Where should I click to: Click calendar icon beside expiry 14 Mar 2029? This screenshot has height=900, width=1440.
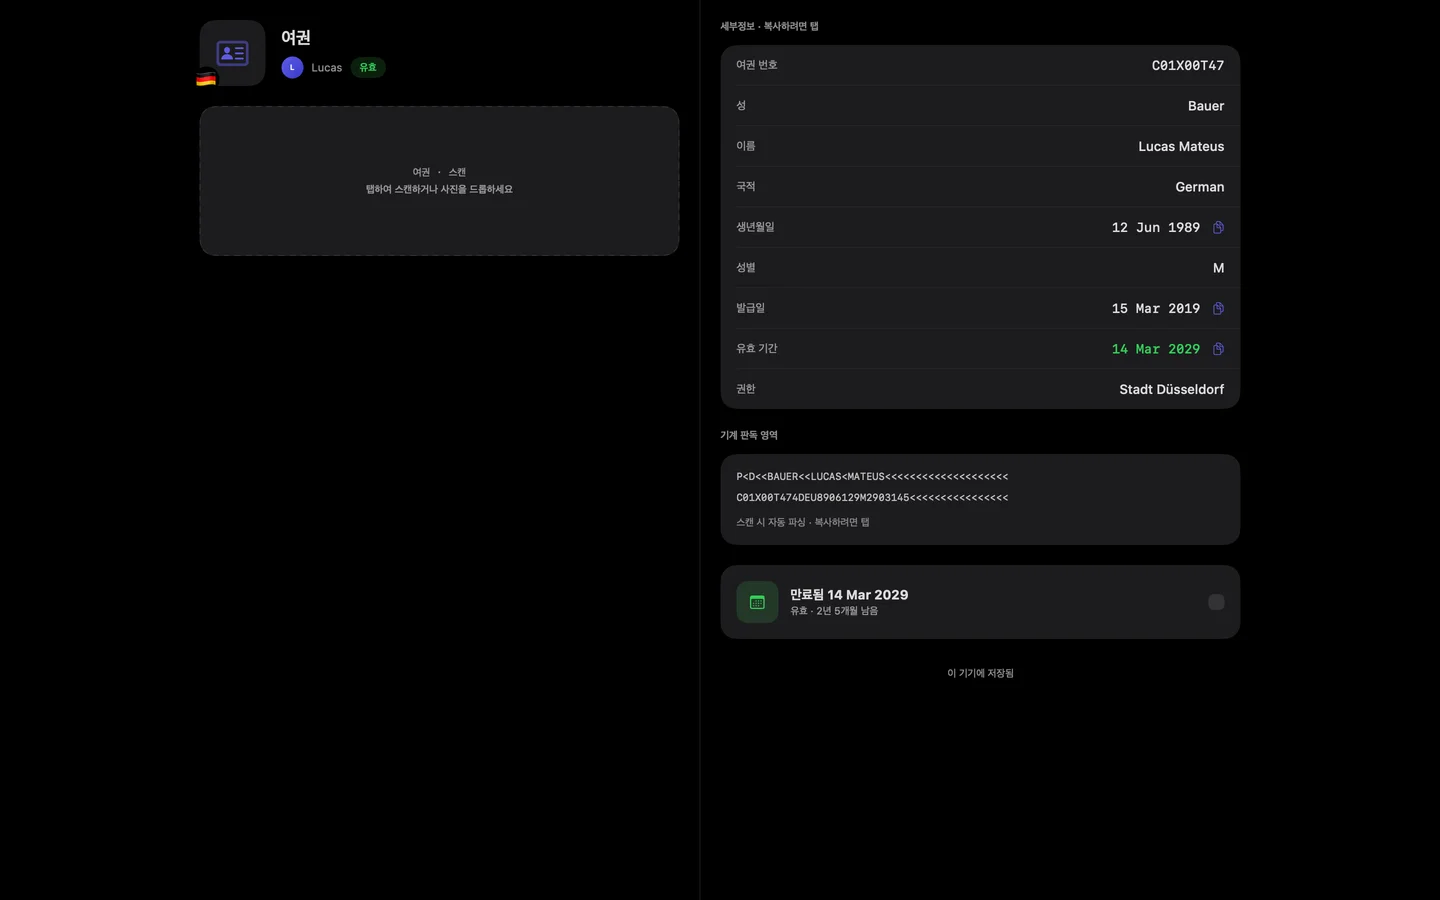coord(1218,349)
